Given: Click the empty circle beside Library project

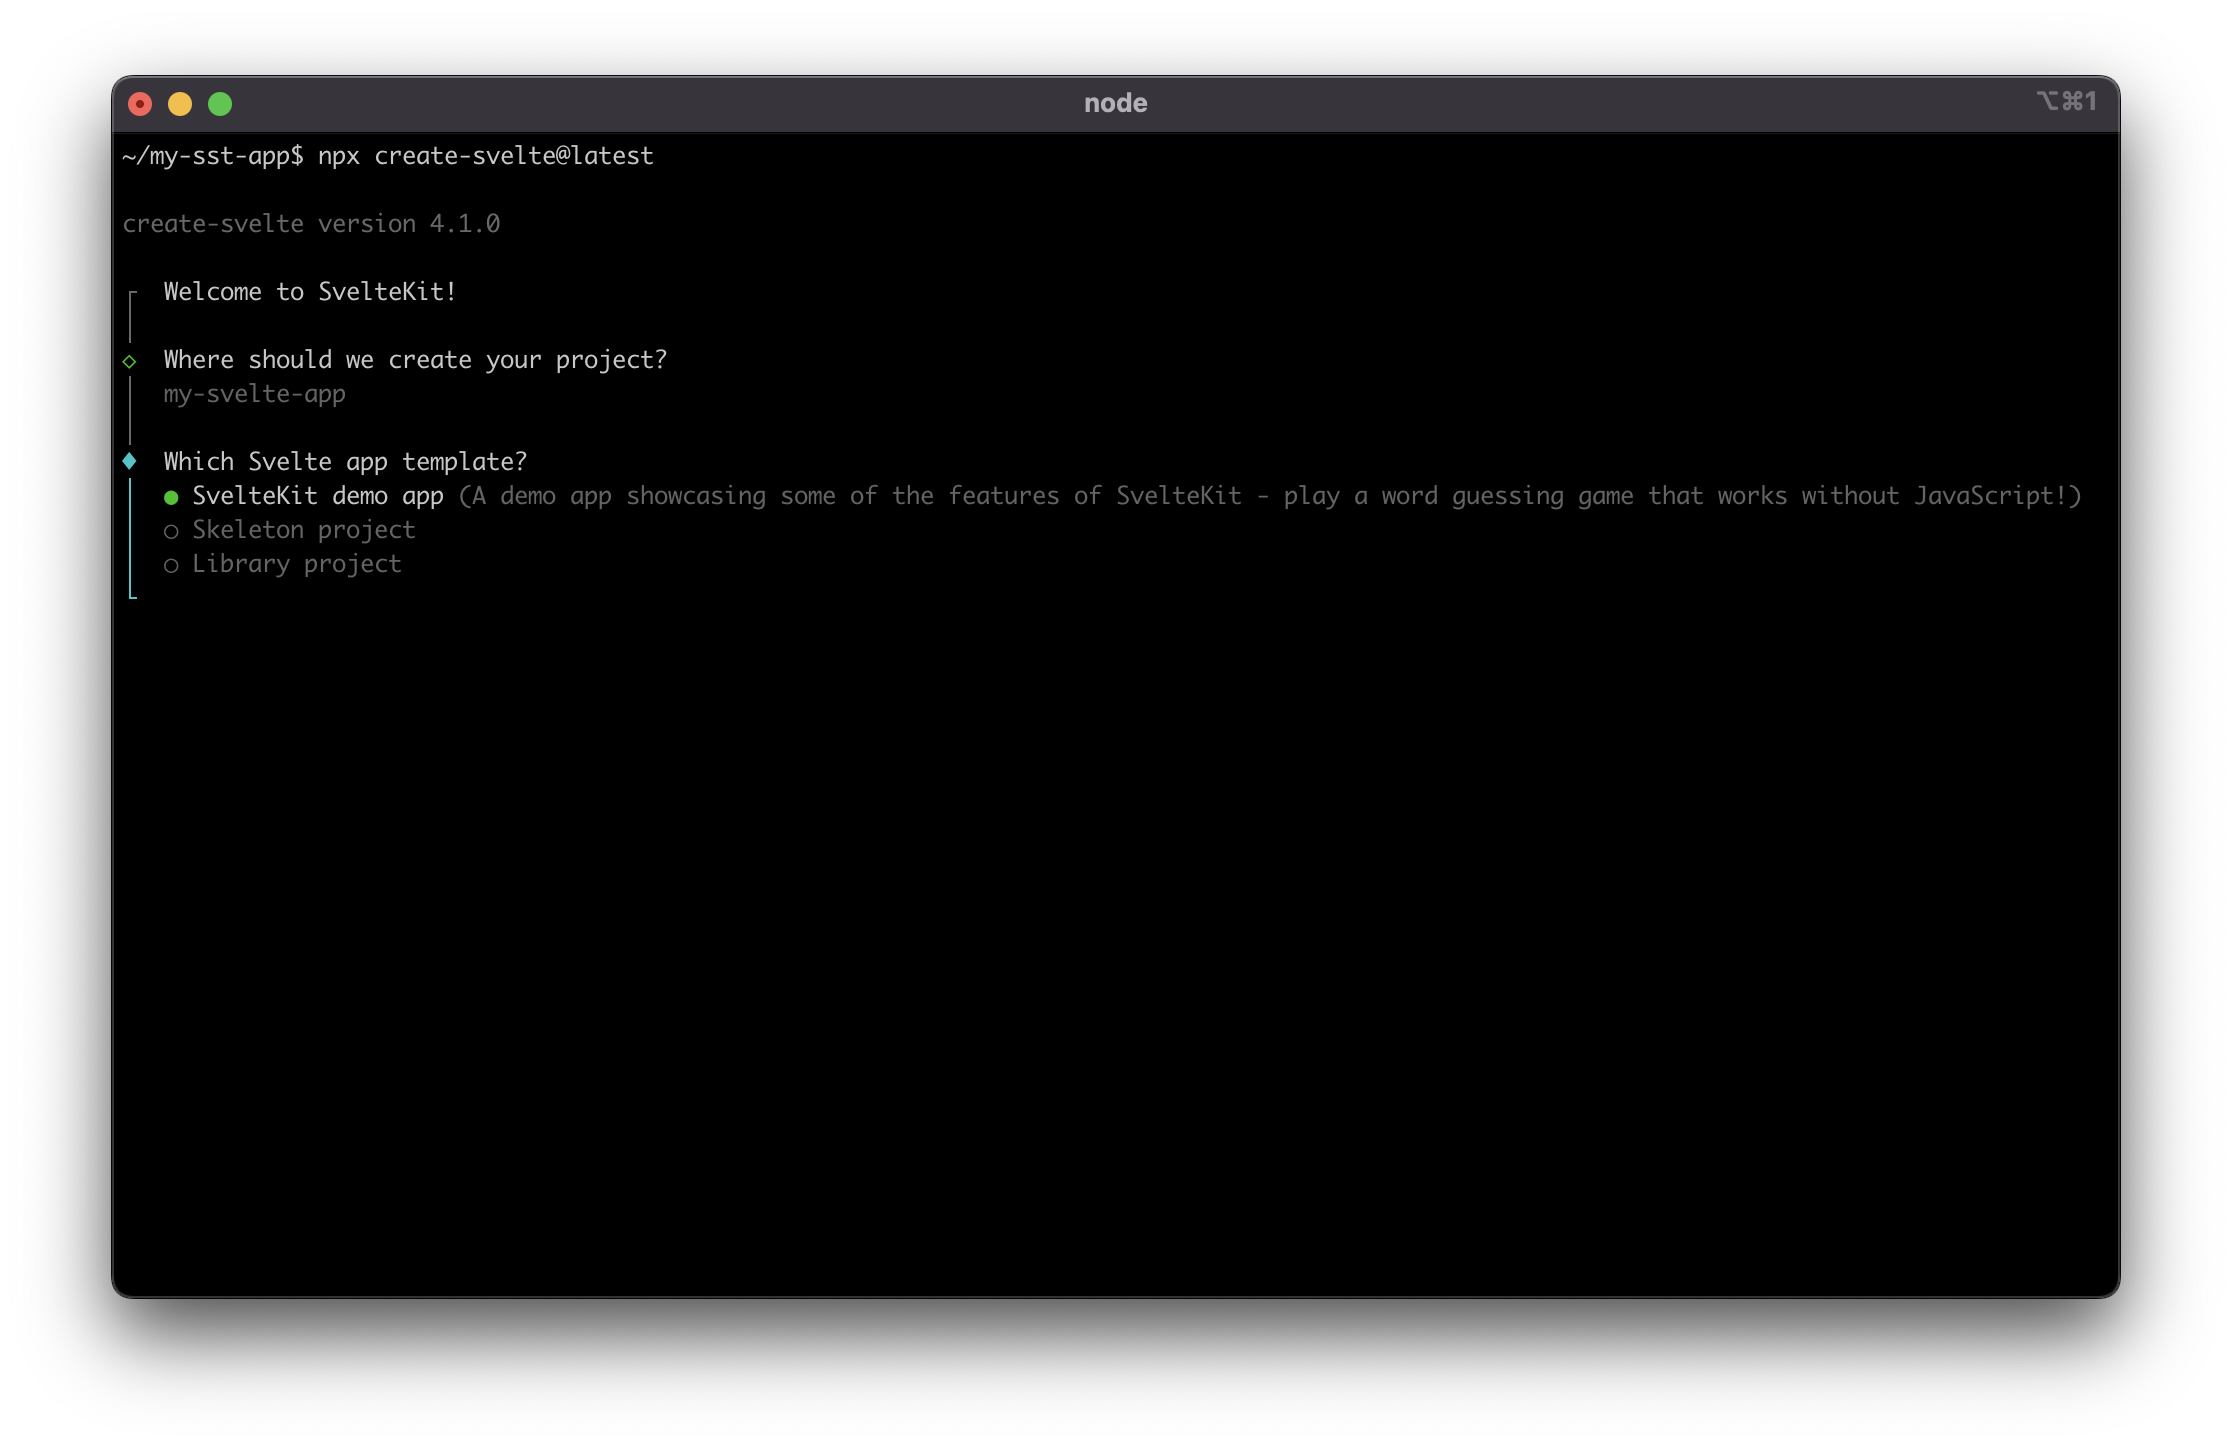Looking at the screenshot, I should click(172, 564).
